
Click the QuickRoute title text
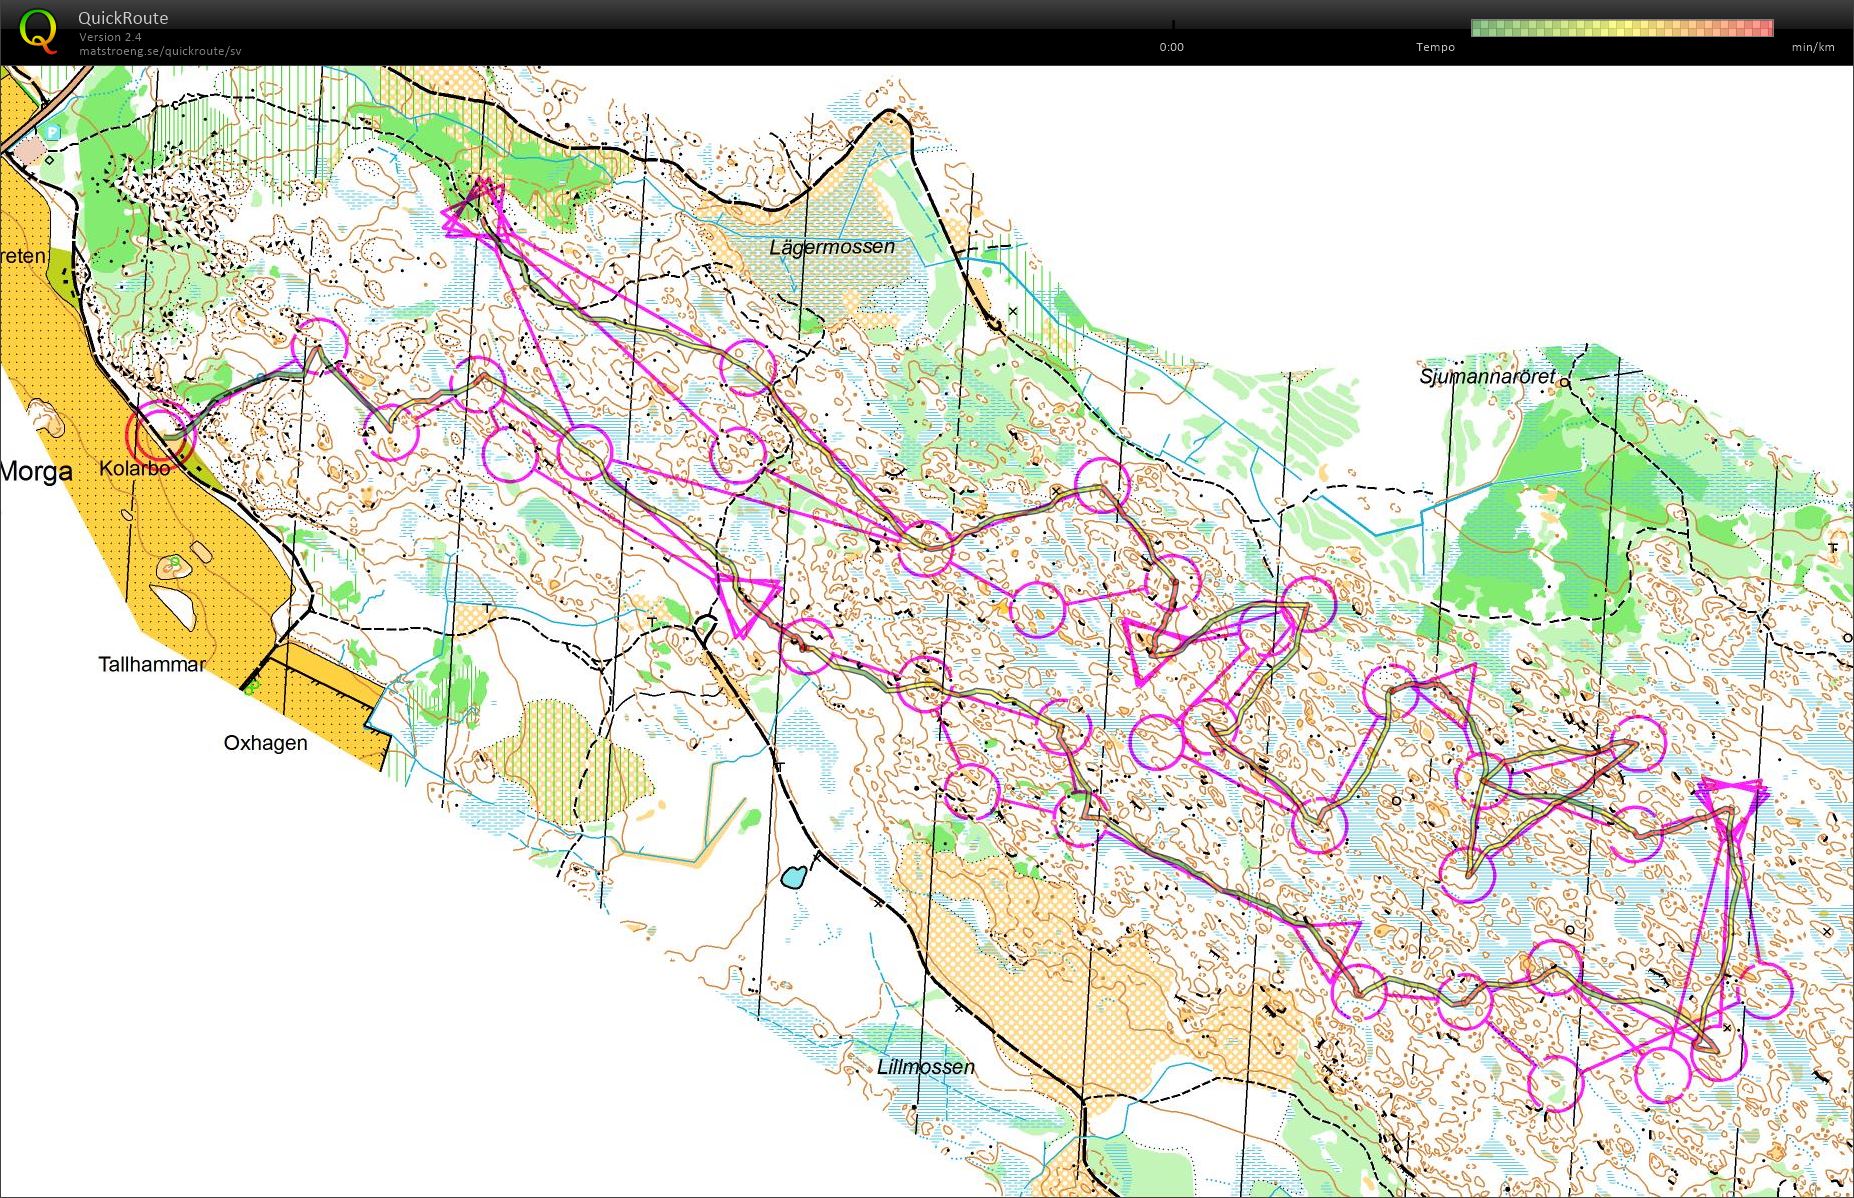coord(123,18)
